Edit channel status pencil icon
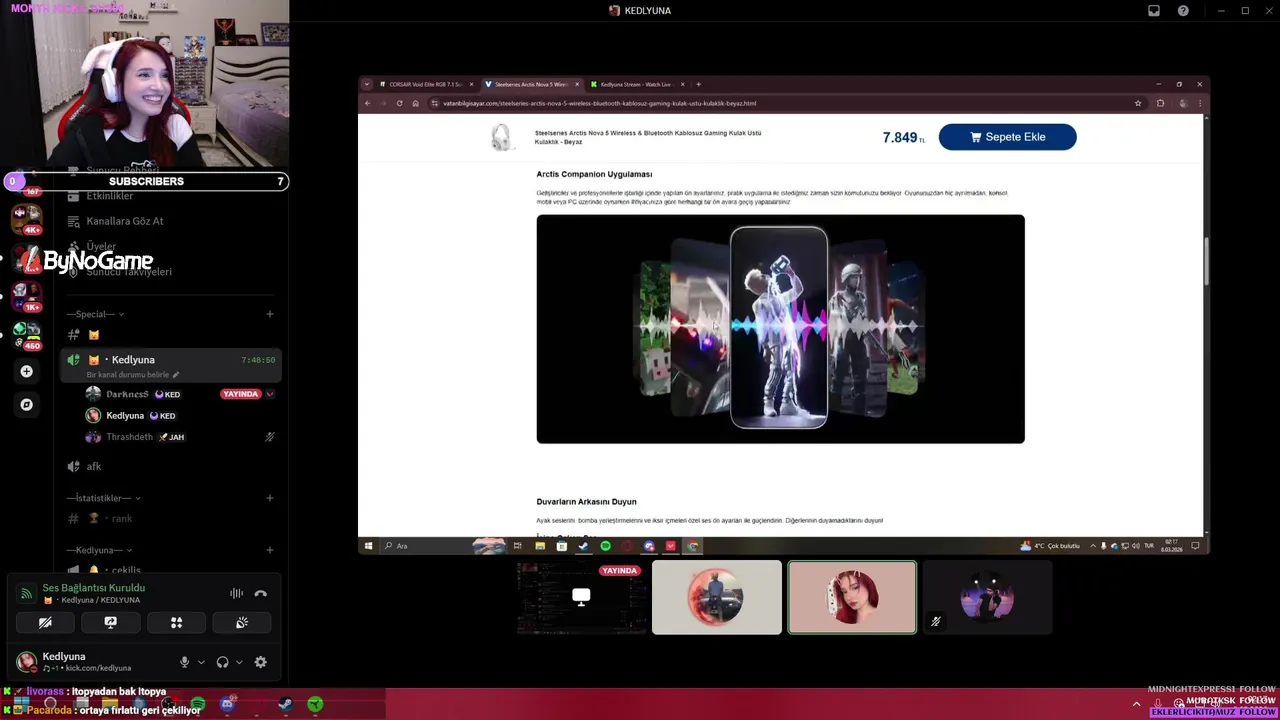The image size is (1280, 720). pos(176,375)
